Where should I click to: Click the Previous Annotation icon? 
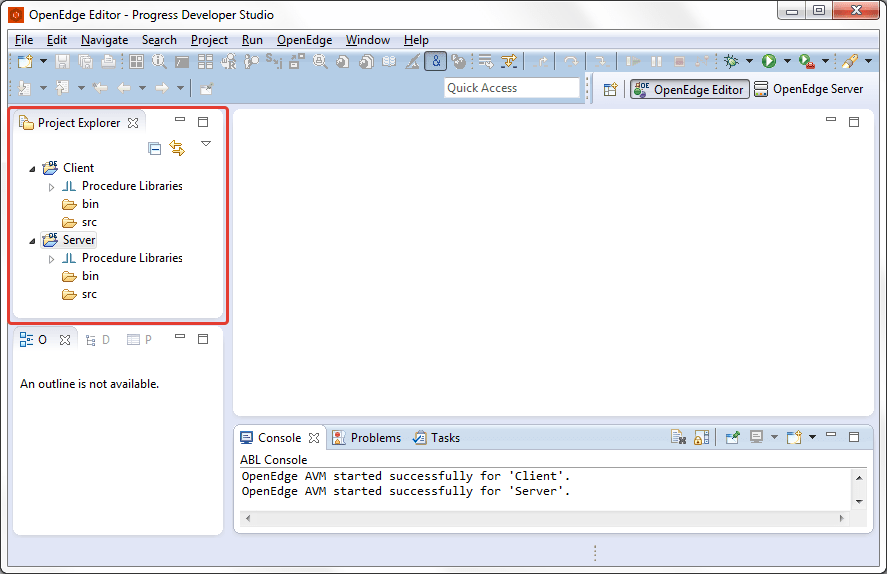(x=62, y=88)
